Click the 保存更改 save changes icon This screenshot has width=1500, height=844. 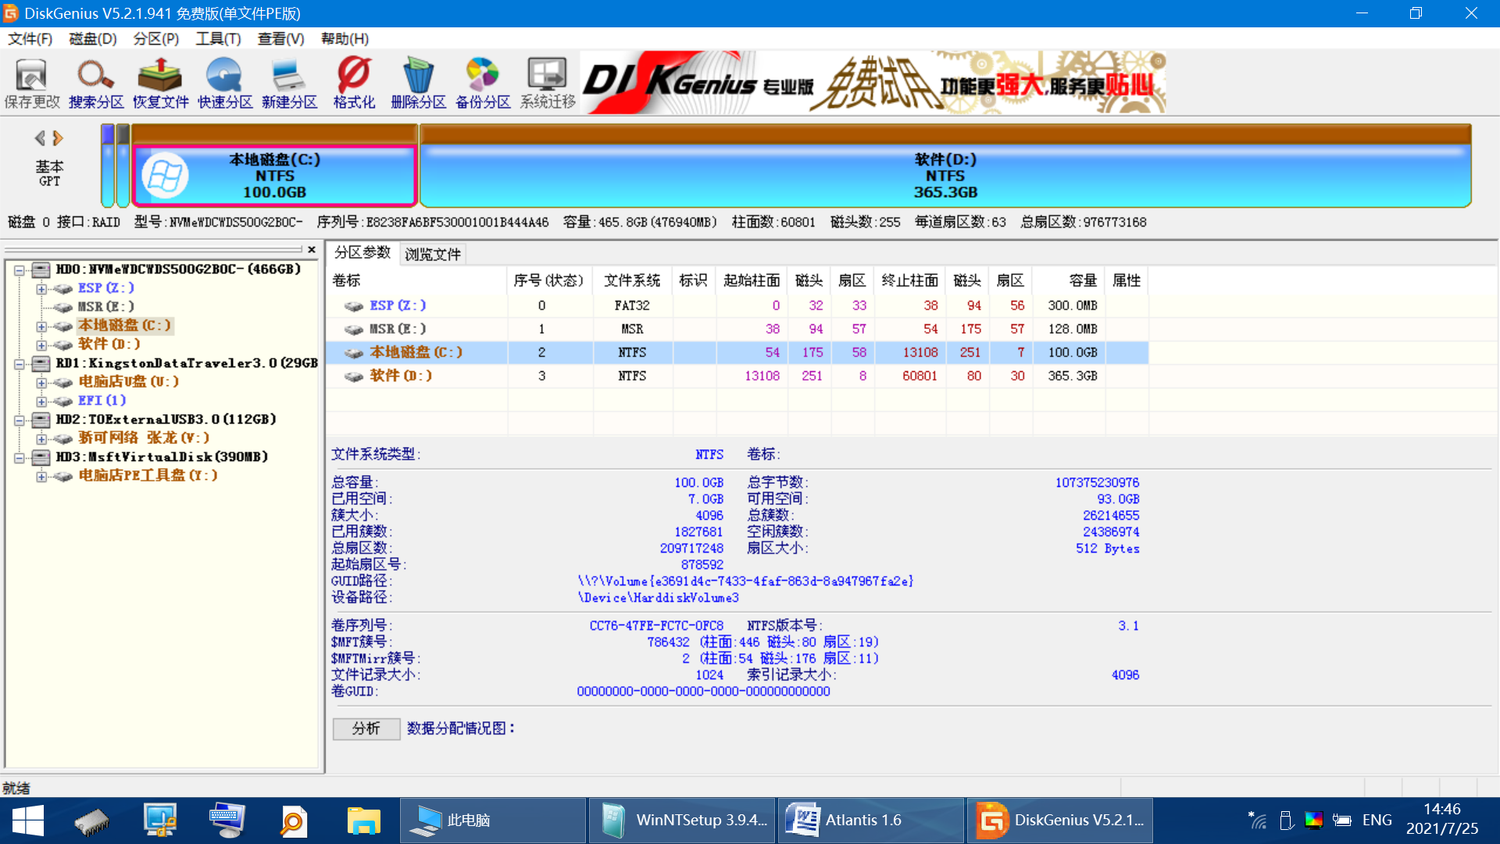tap(32, 83)
